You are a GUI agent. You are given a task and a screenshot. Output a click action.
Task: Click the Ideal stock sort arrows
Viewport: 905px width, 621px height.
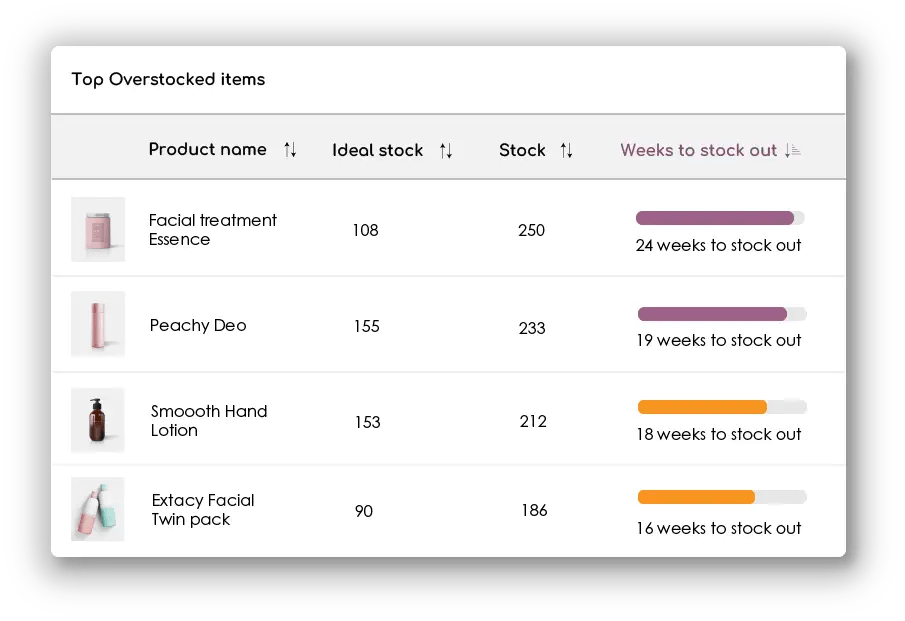[x=446, y=151]
